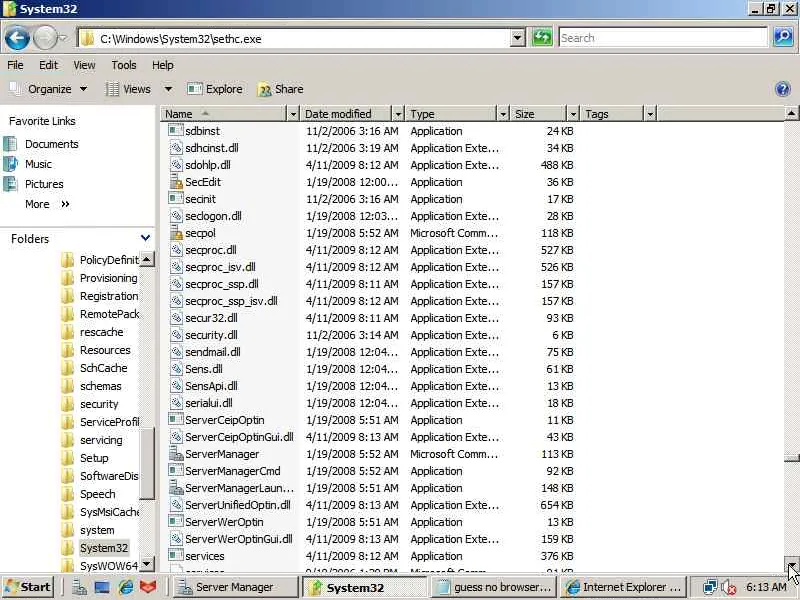Select file secur32.dll
The height and width of the screenshot is (600, 800).
click(211, 318)
